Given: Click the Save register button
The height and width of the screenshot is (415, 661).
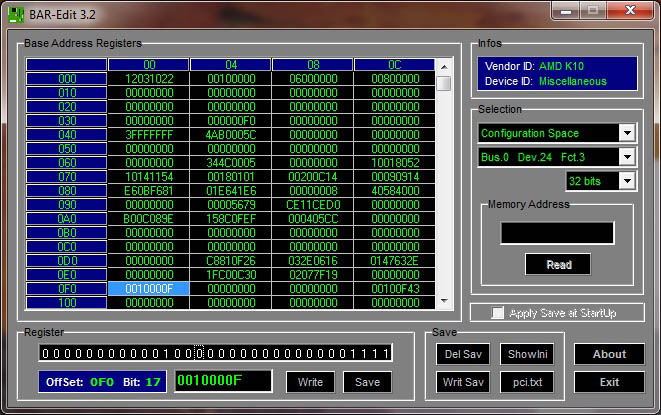Looking at the screenshot, I should coord(367,382).
